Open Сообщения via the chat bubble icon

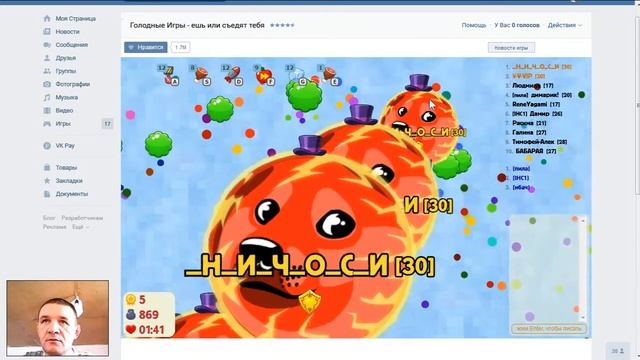47,44
